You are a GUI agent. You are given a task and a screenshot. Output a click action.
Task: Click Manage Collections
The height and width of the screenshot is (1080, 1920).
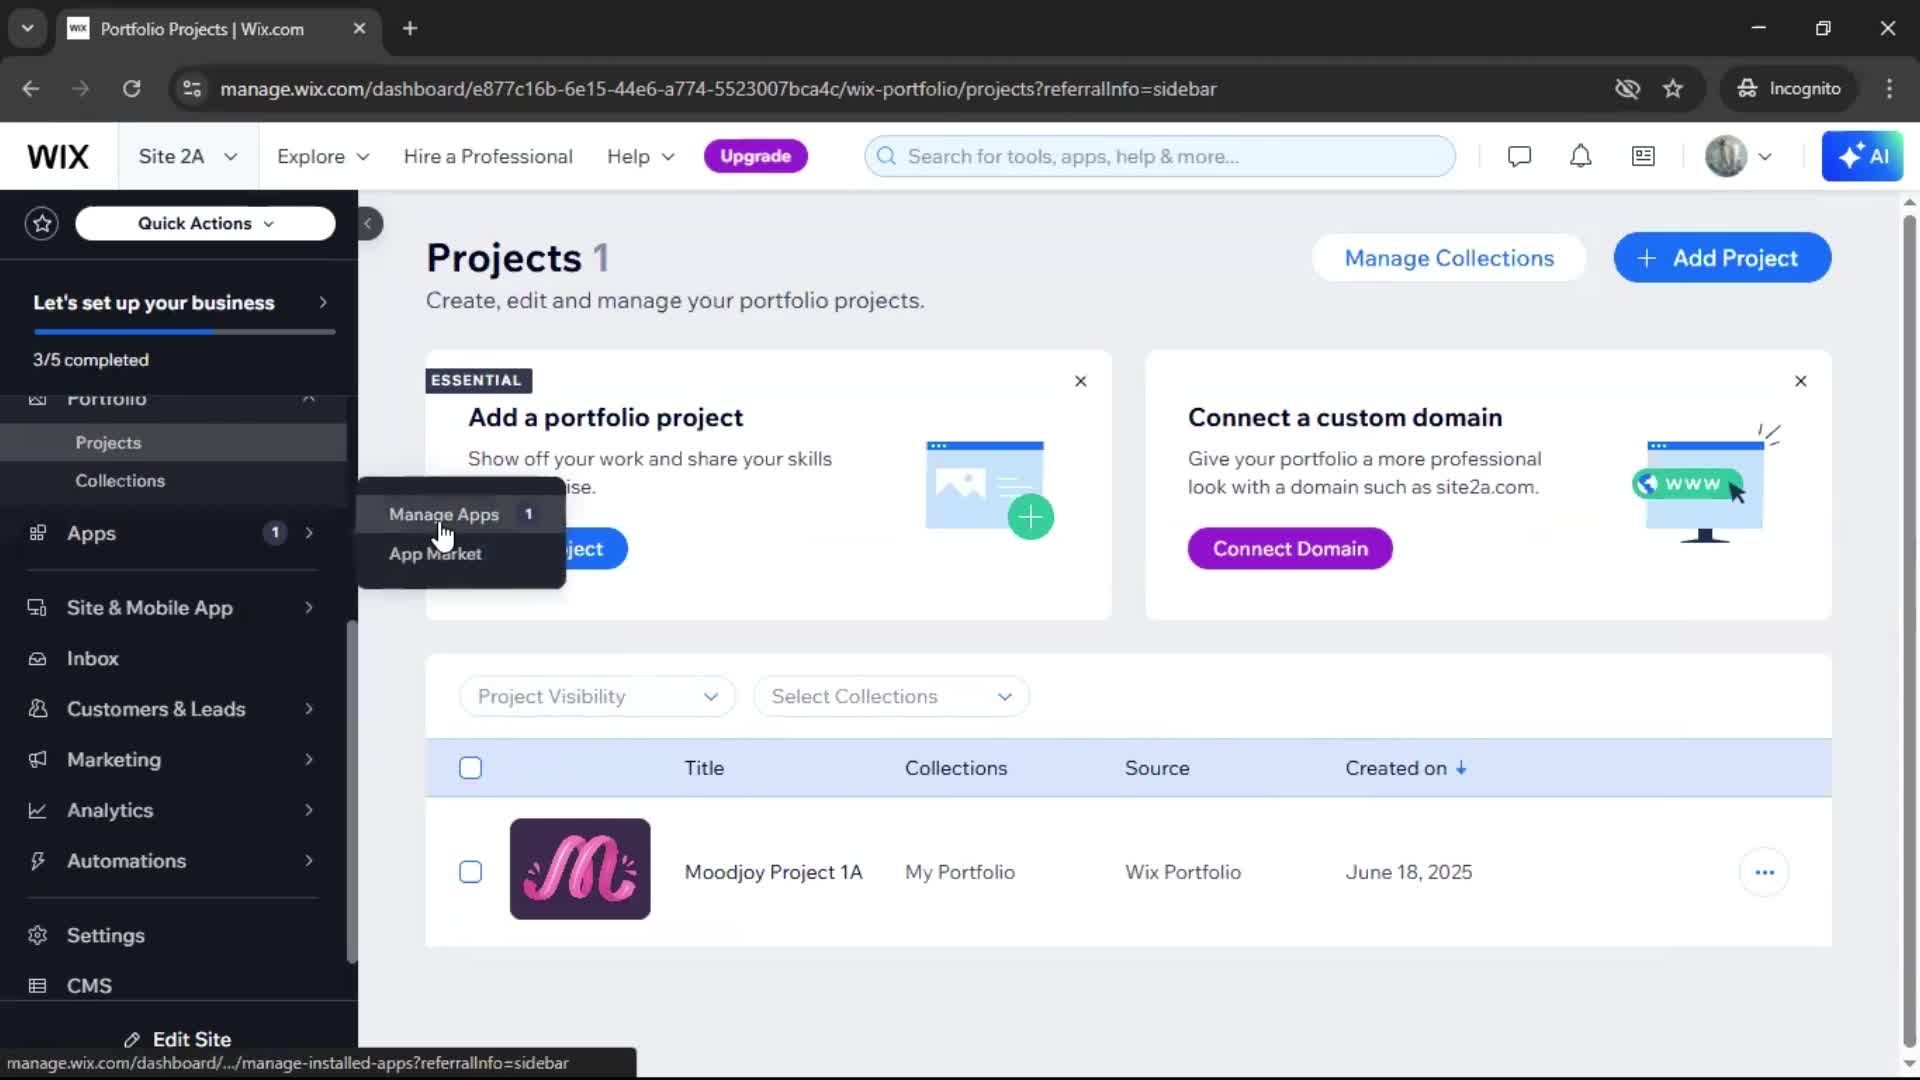pos(1449,258)
